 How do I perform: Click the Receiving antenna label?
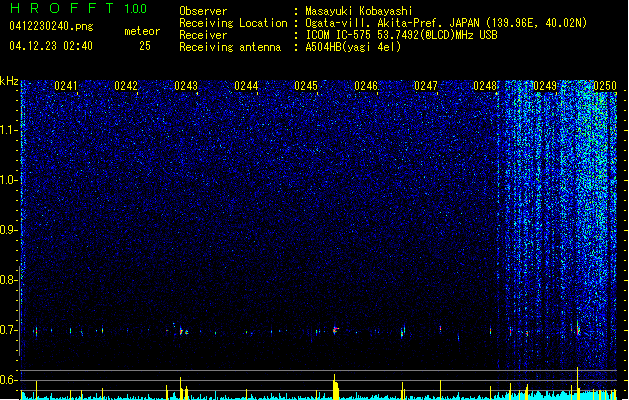230,47
